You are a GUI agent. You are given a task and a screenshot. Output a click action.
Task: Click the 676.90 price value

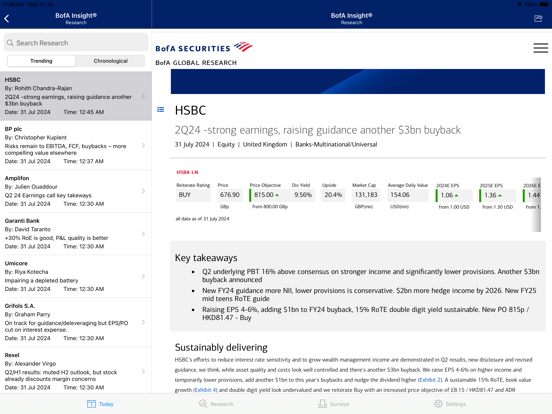tap(230, 195)
